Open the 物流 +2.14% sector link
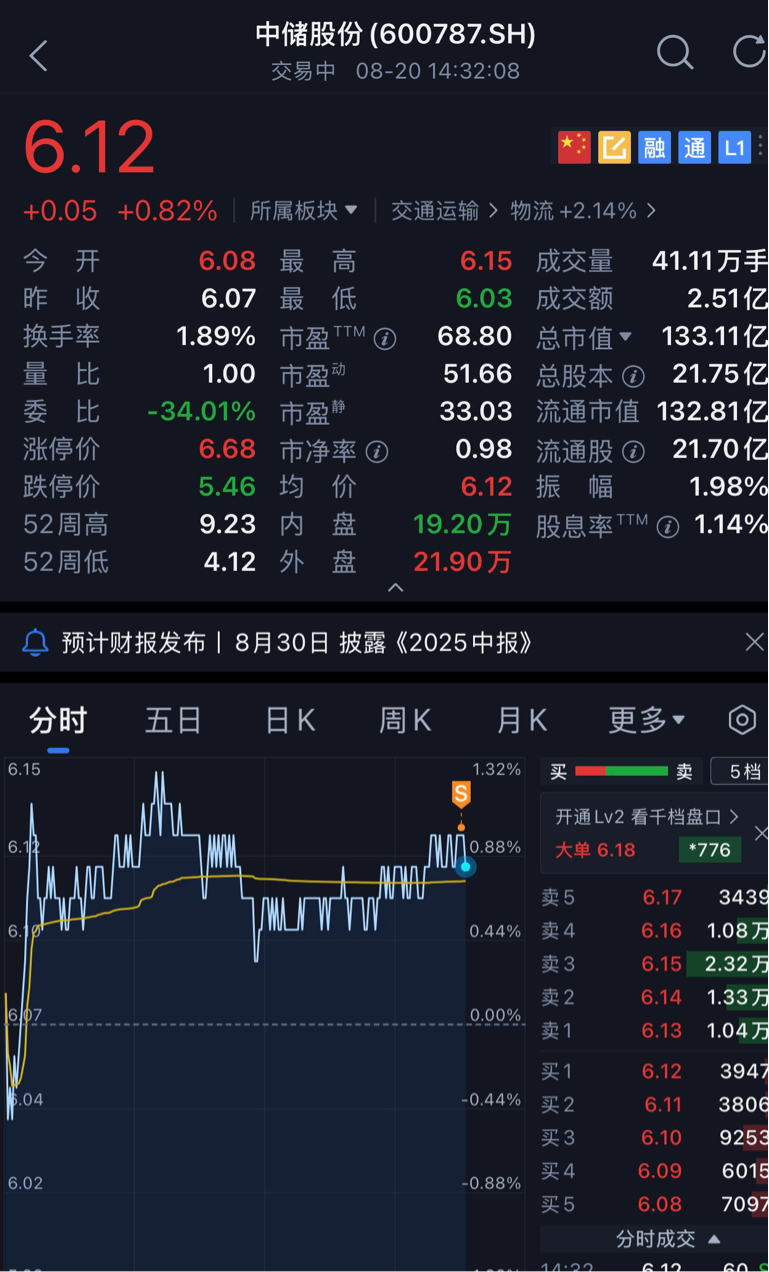 [x=583, y=210]
